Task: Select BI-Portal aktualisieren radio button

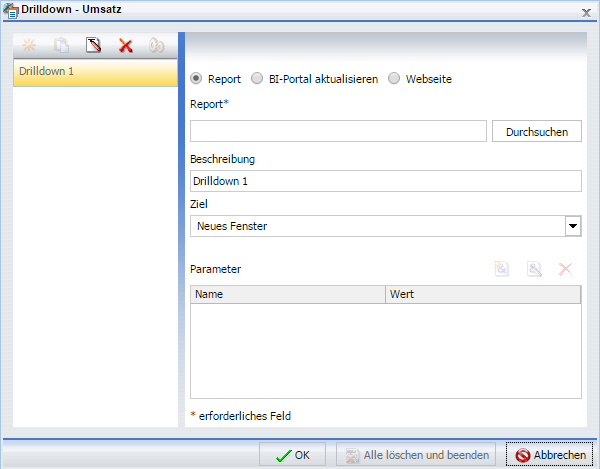Action: pyautogui.click(x=257, y=78)
